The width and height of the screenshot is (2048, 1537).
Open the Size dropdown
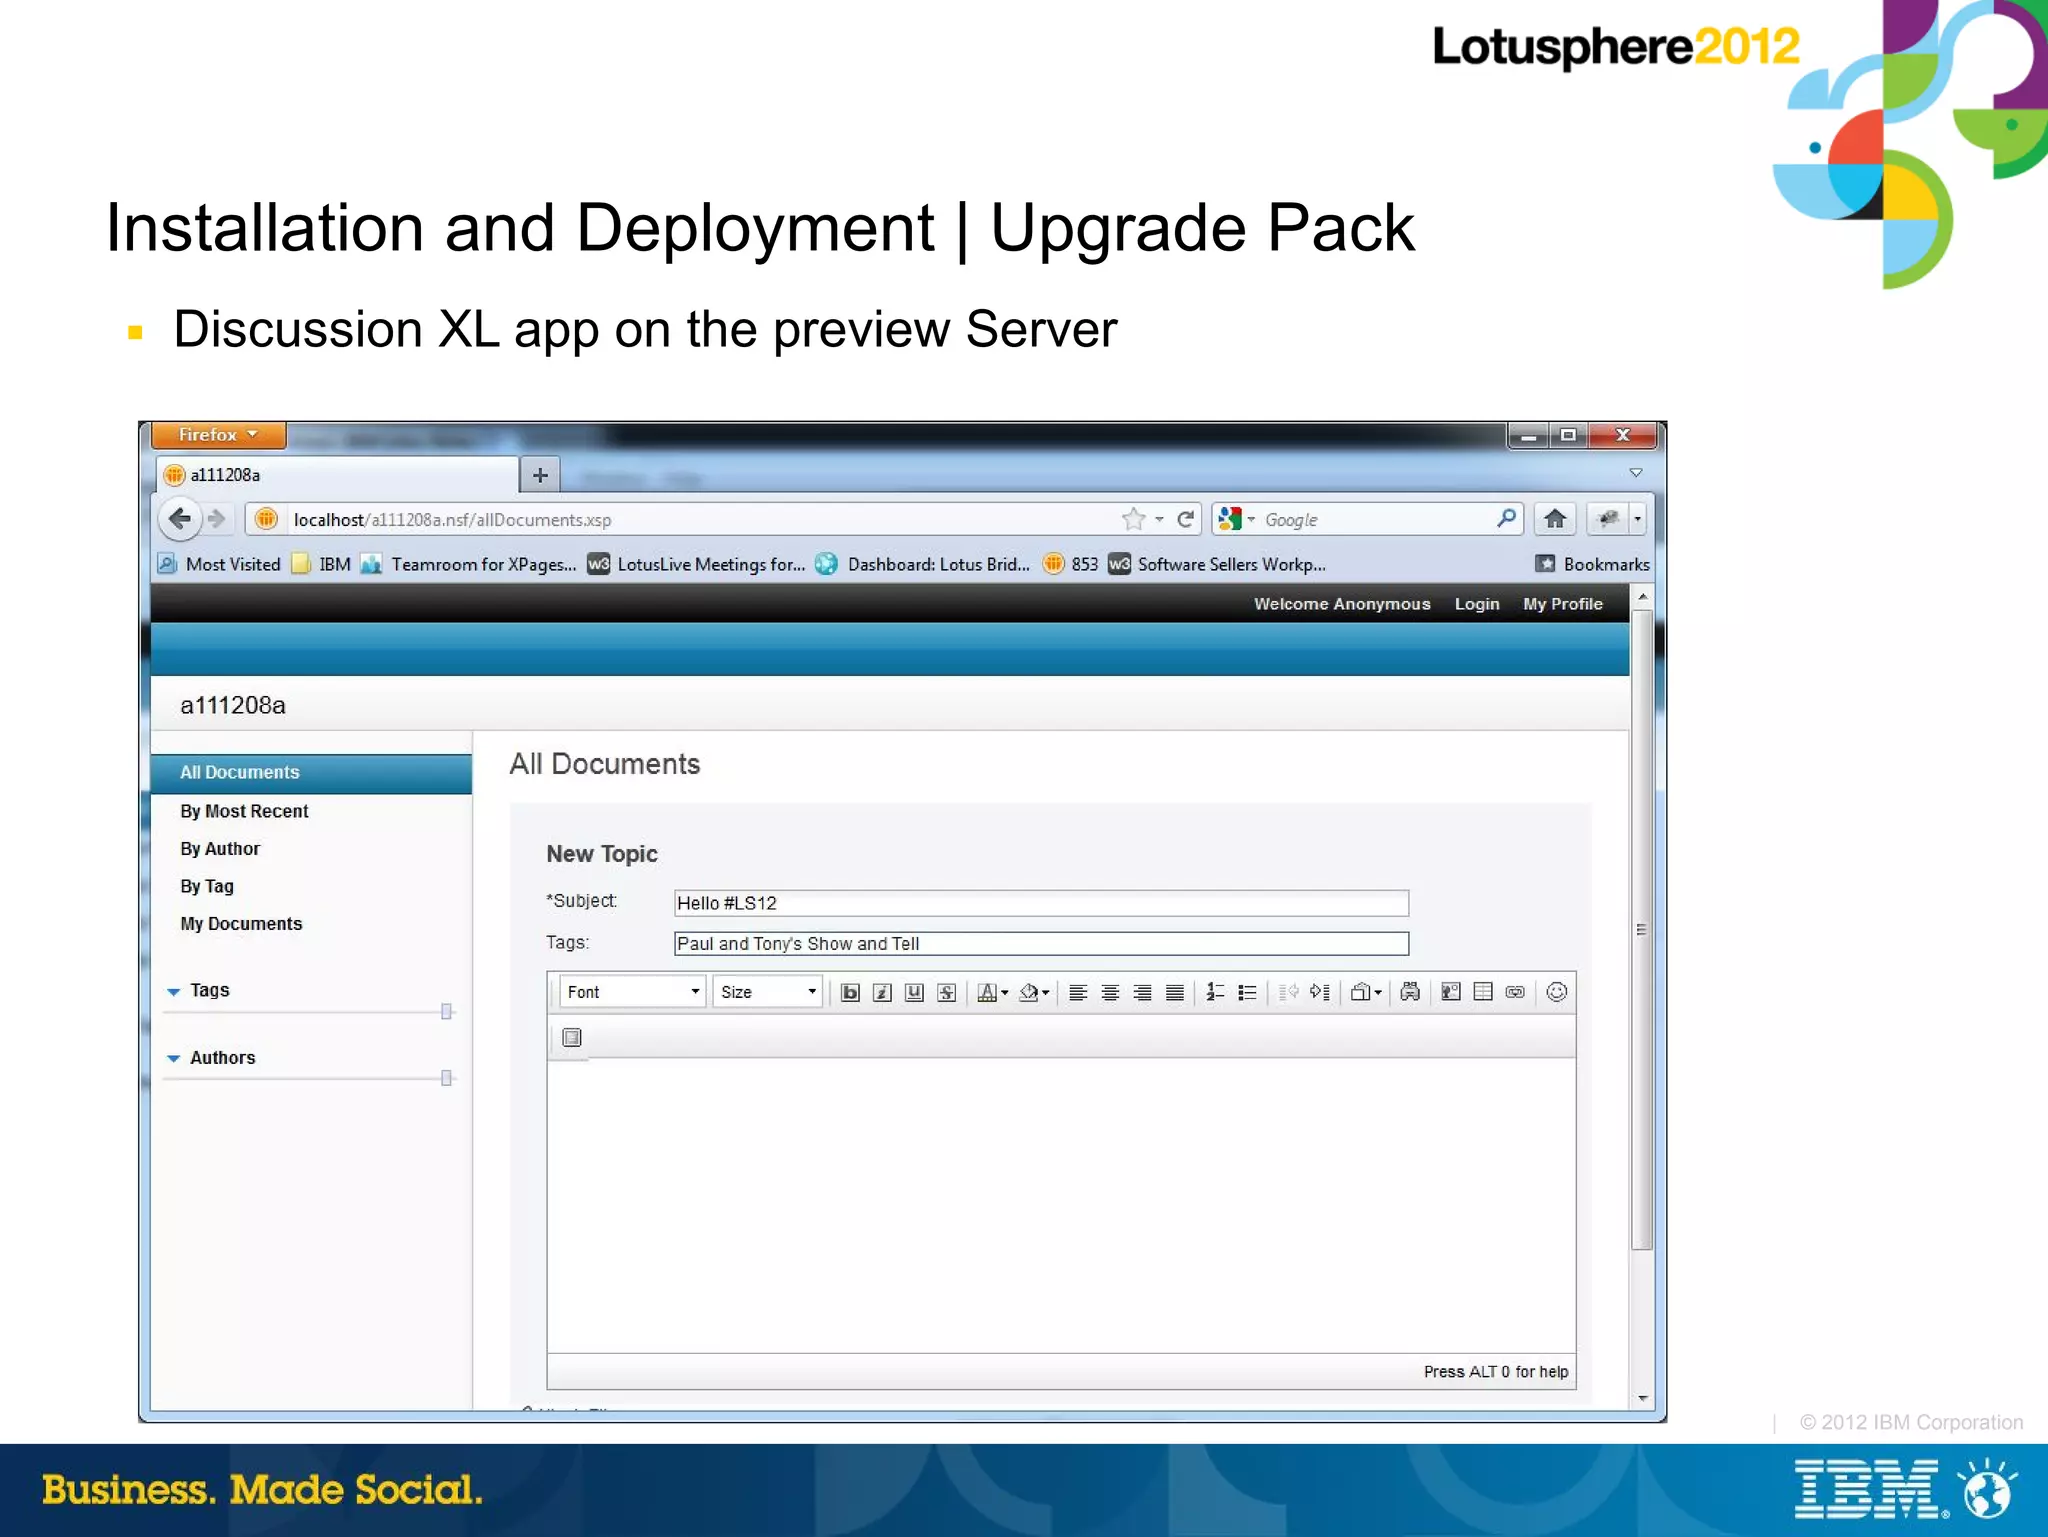click(x=768, y=992)
